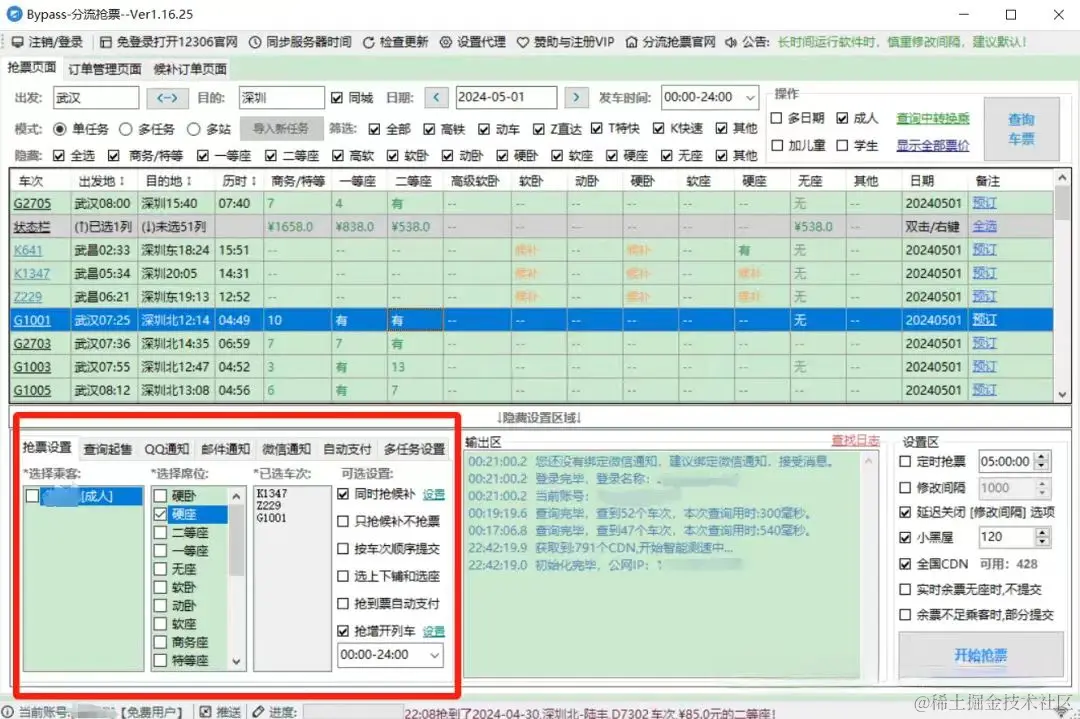
Task: Swap departure and destination stations button
Action: click(167, 98)
